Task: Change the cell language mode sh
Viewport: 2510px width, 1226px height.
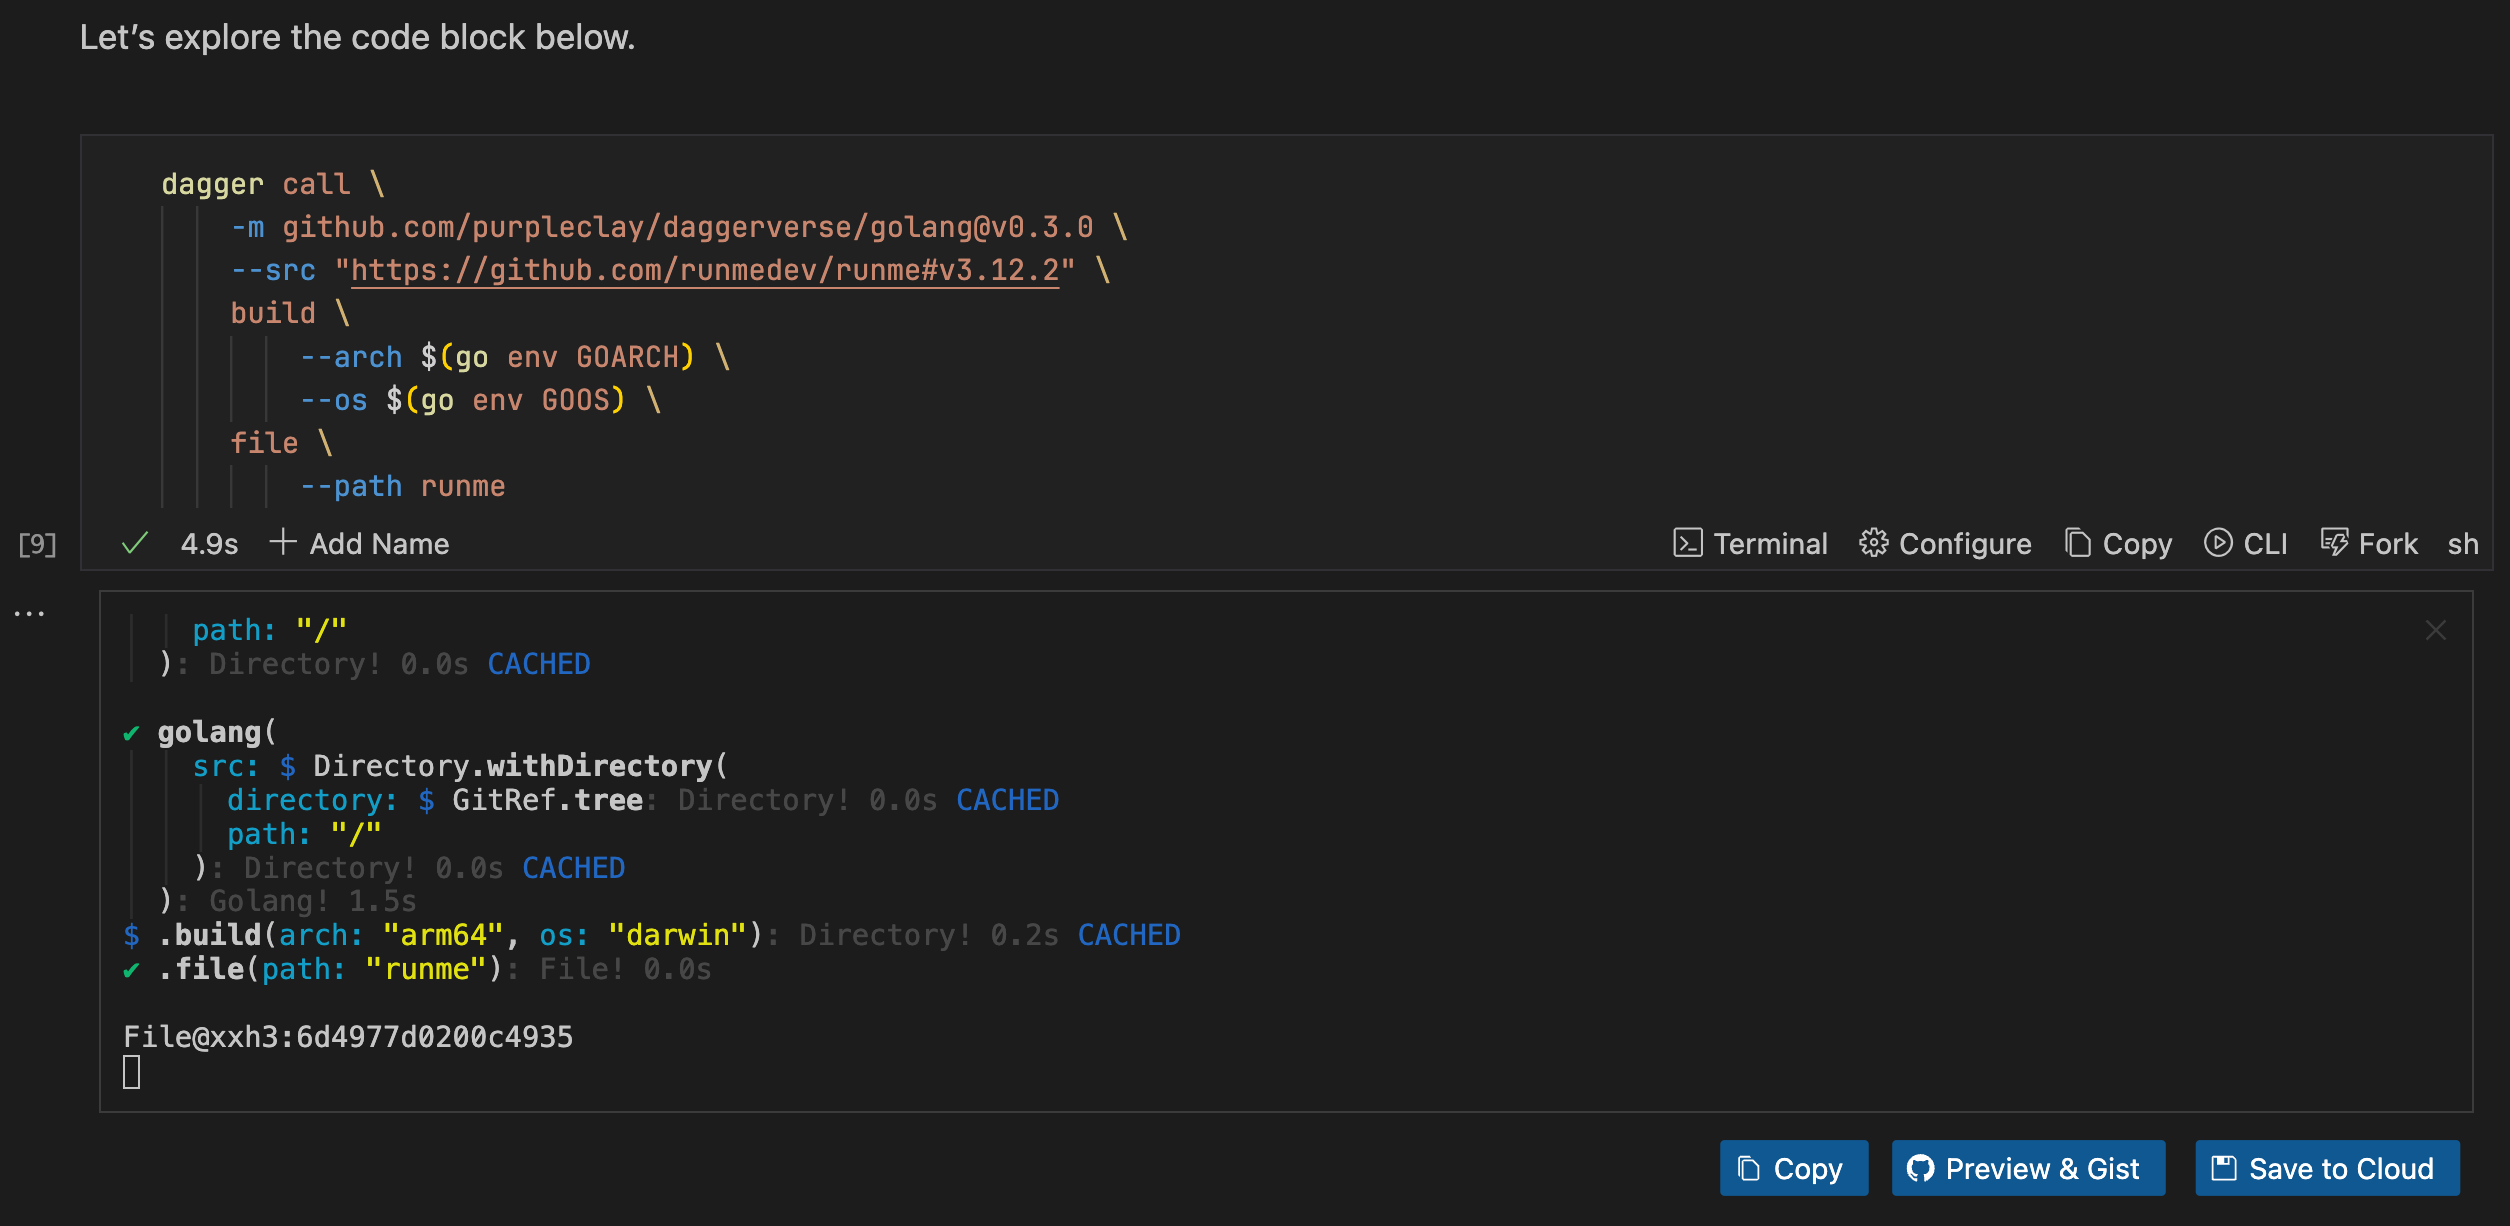Action: click(x=2462, y=544)
